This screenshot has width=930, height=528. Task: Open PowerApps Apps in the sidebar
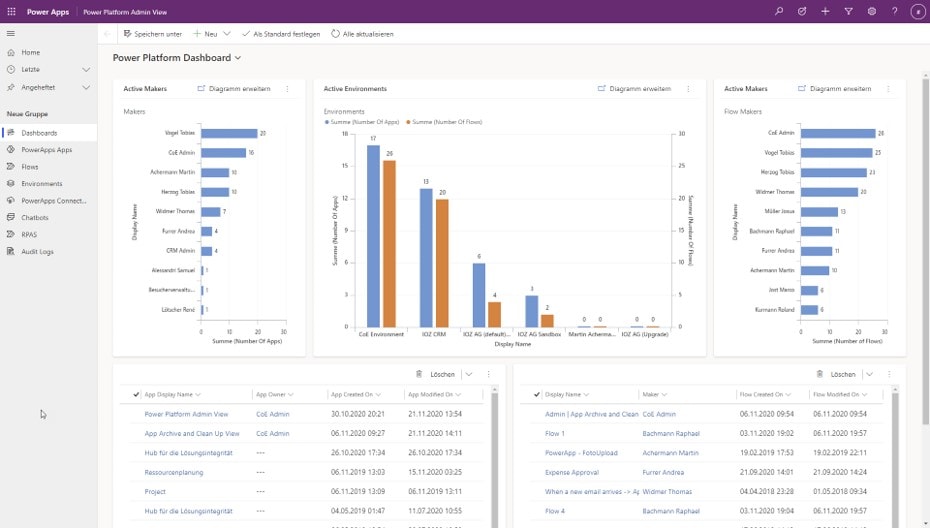(x=49, y=150)
